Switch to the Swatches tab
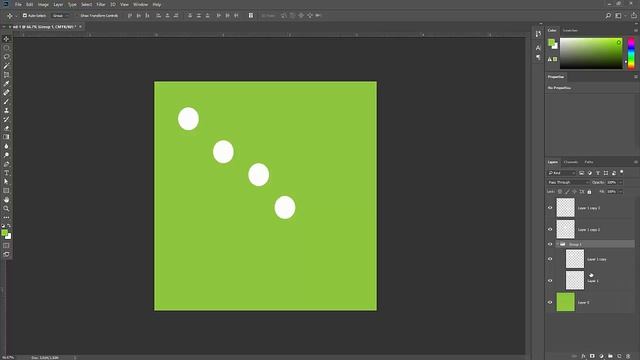This screenshot has height=360, width=640. [x=570, y=31]
